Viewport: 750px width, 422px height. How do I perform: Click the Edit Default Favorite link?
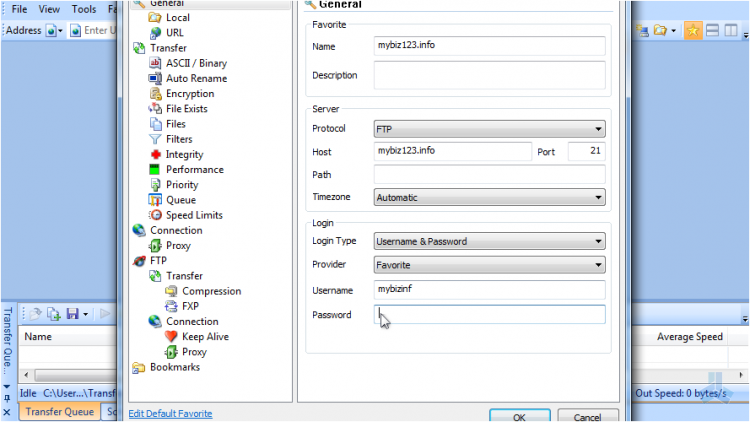click(x=170, y=414)
